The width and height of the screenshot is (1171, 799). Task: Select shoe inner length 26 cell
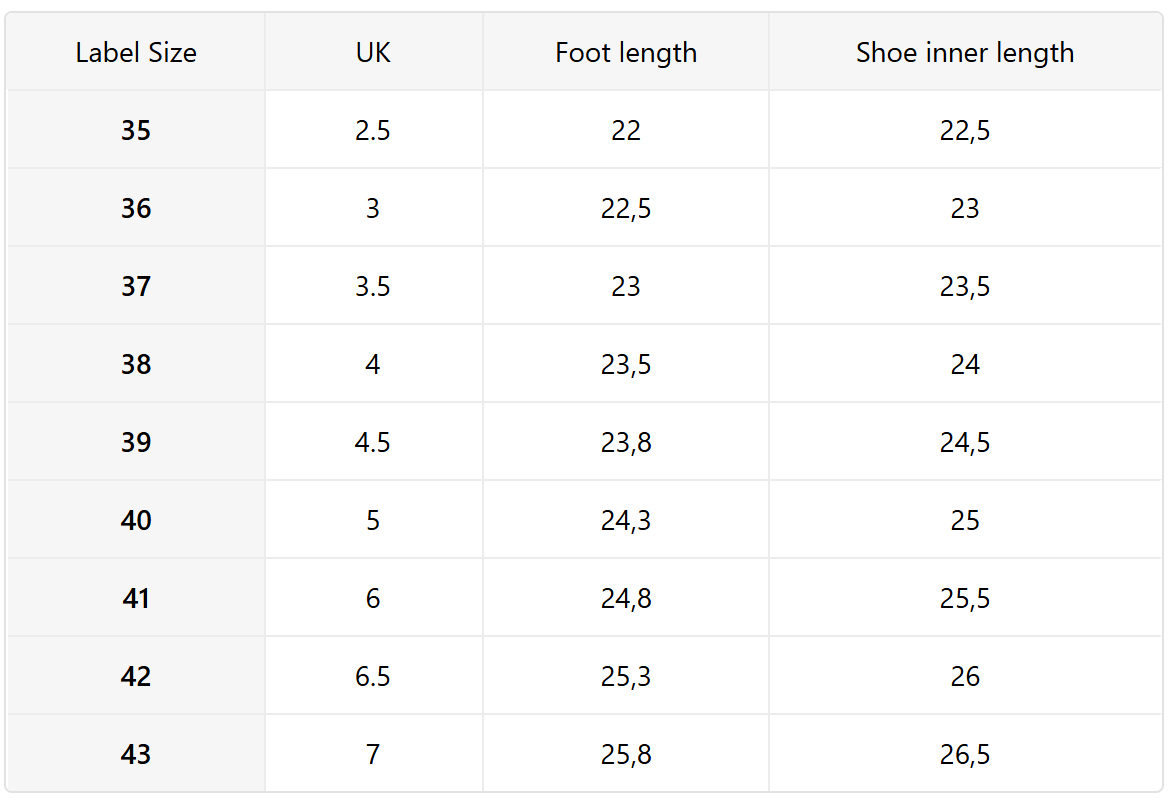[x=965, y=676]
